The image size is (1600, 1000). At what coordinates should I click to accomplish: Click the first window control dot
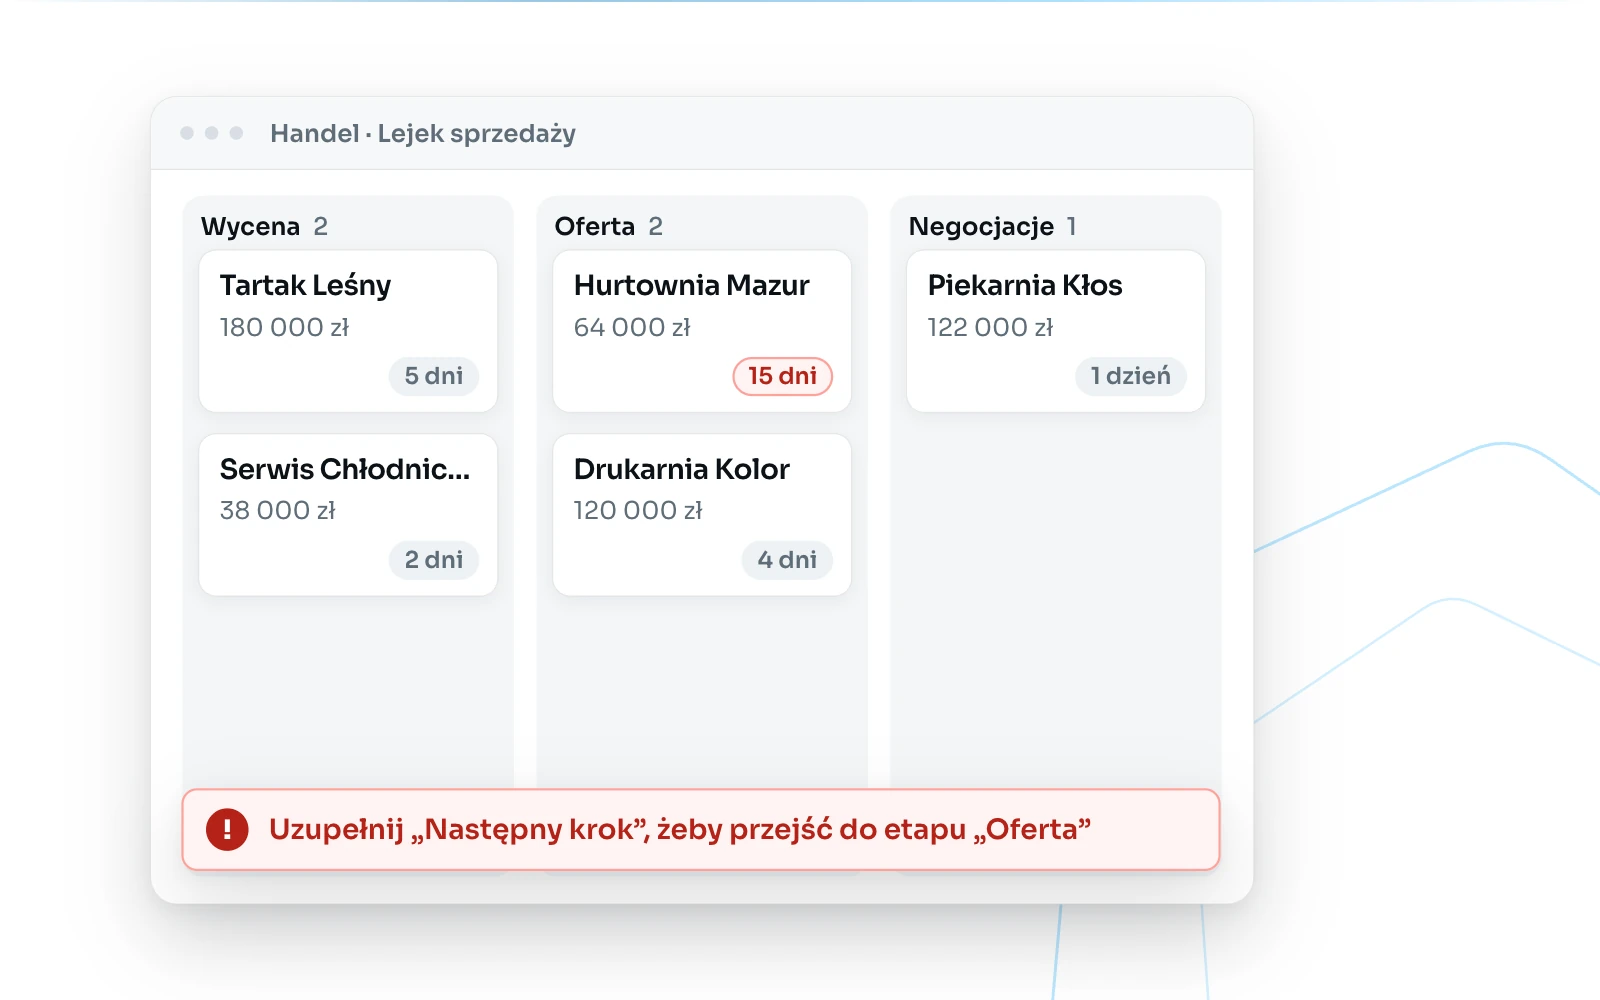click(187, 133)
